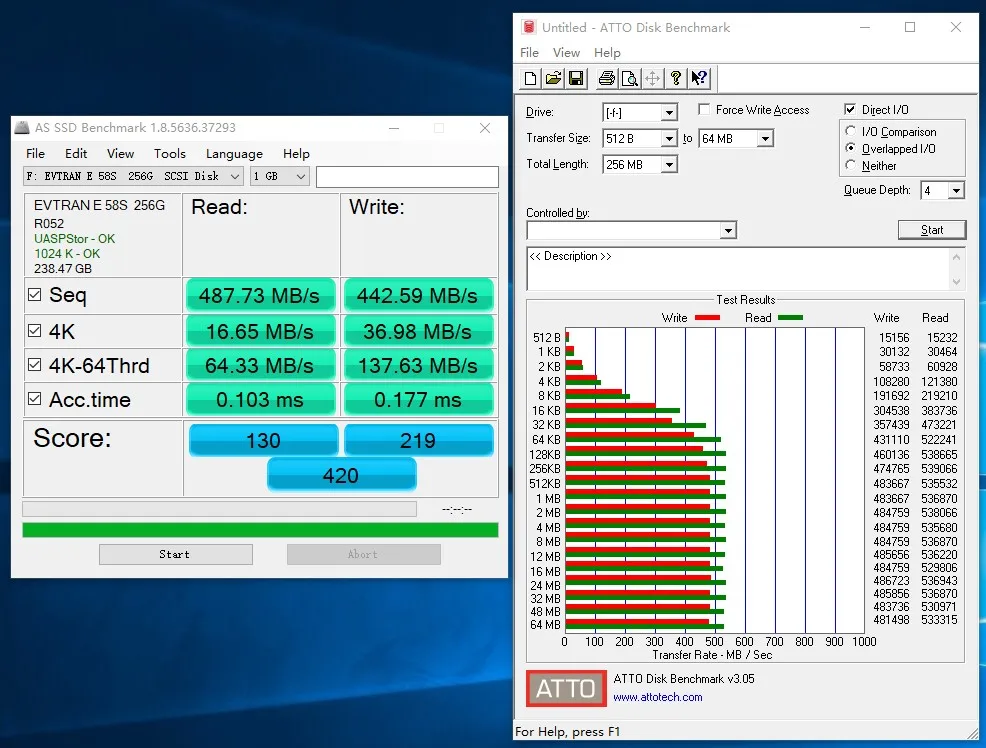Screen dimensions: 986x748
Task: Open the AS SSD 1 GB size dropdown
Action: click(301, 177)
